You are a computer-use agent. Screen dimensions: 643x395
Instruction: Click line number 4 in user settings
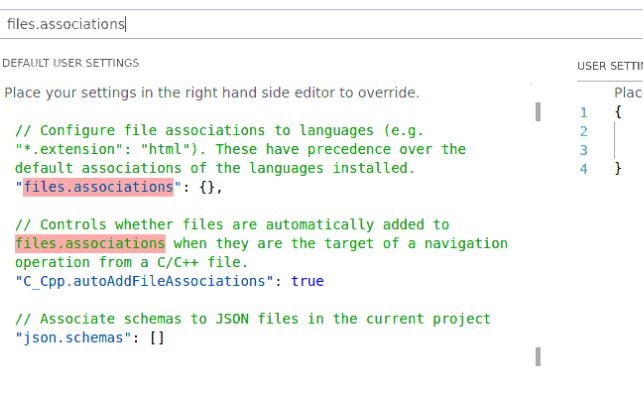584,169
